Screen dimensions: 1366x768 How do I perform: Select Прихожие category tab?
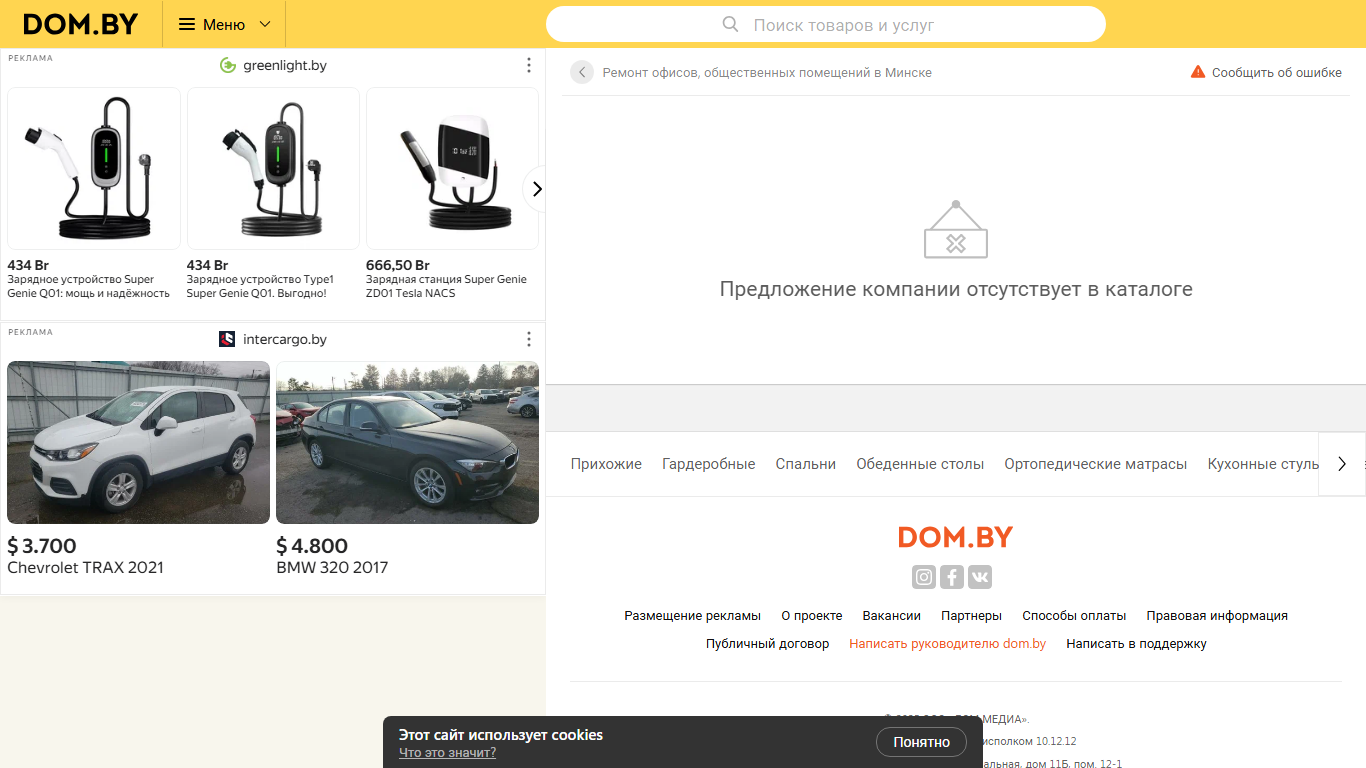pos(606,464)
